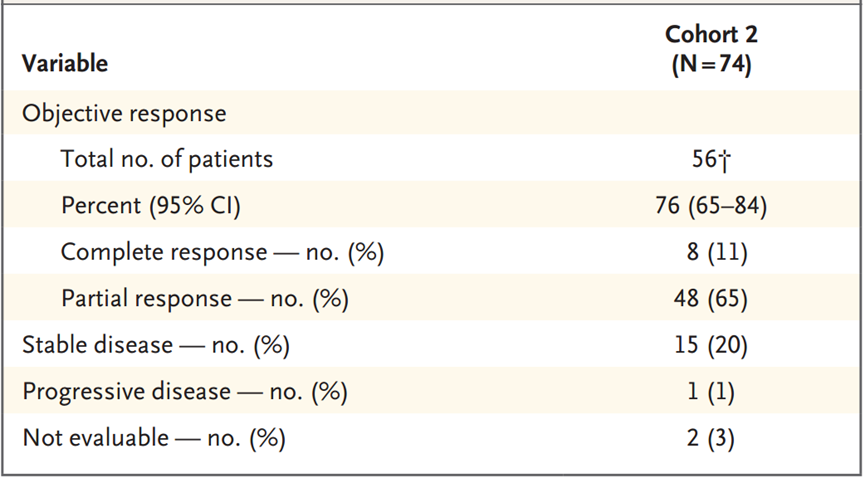Click the 2 (3) value

click(711, 438)
